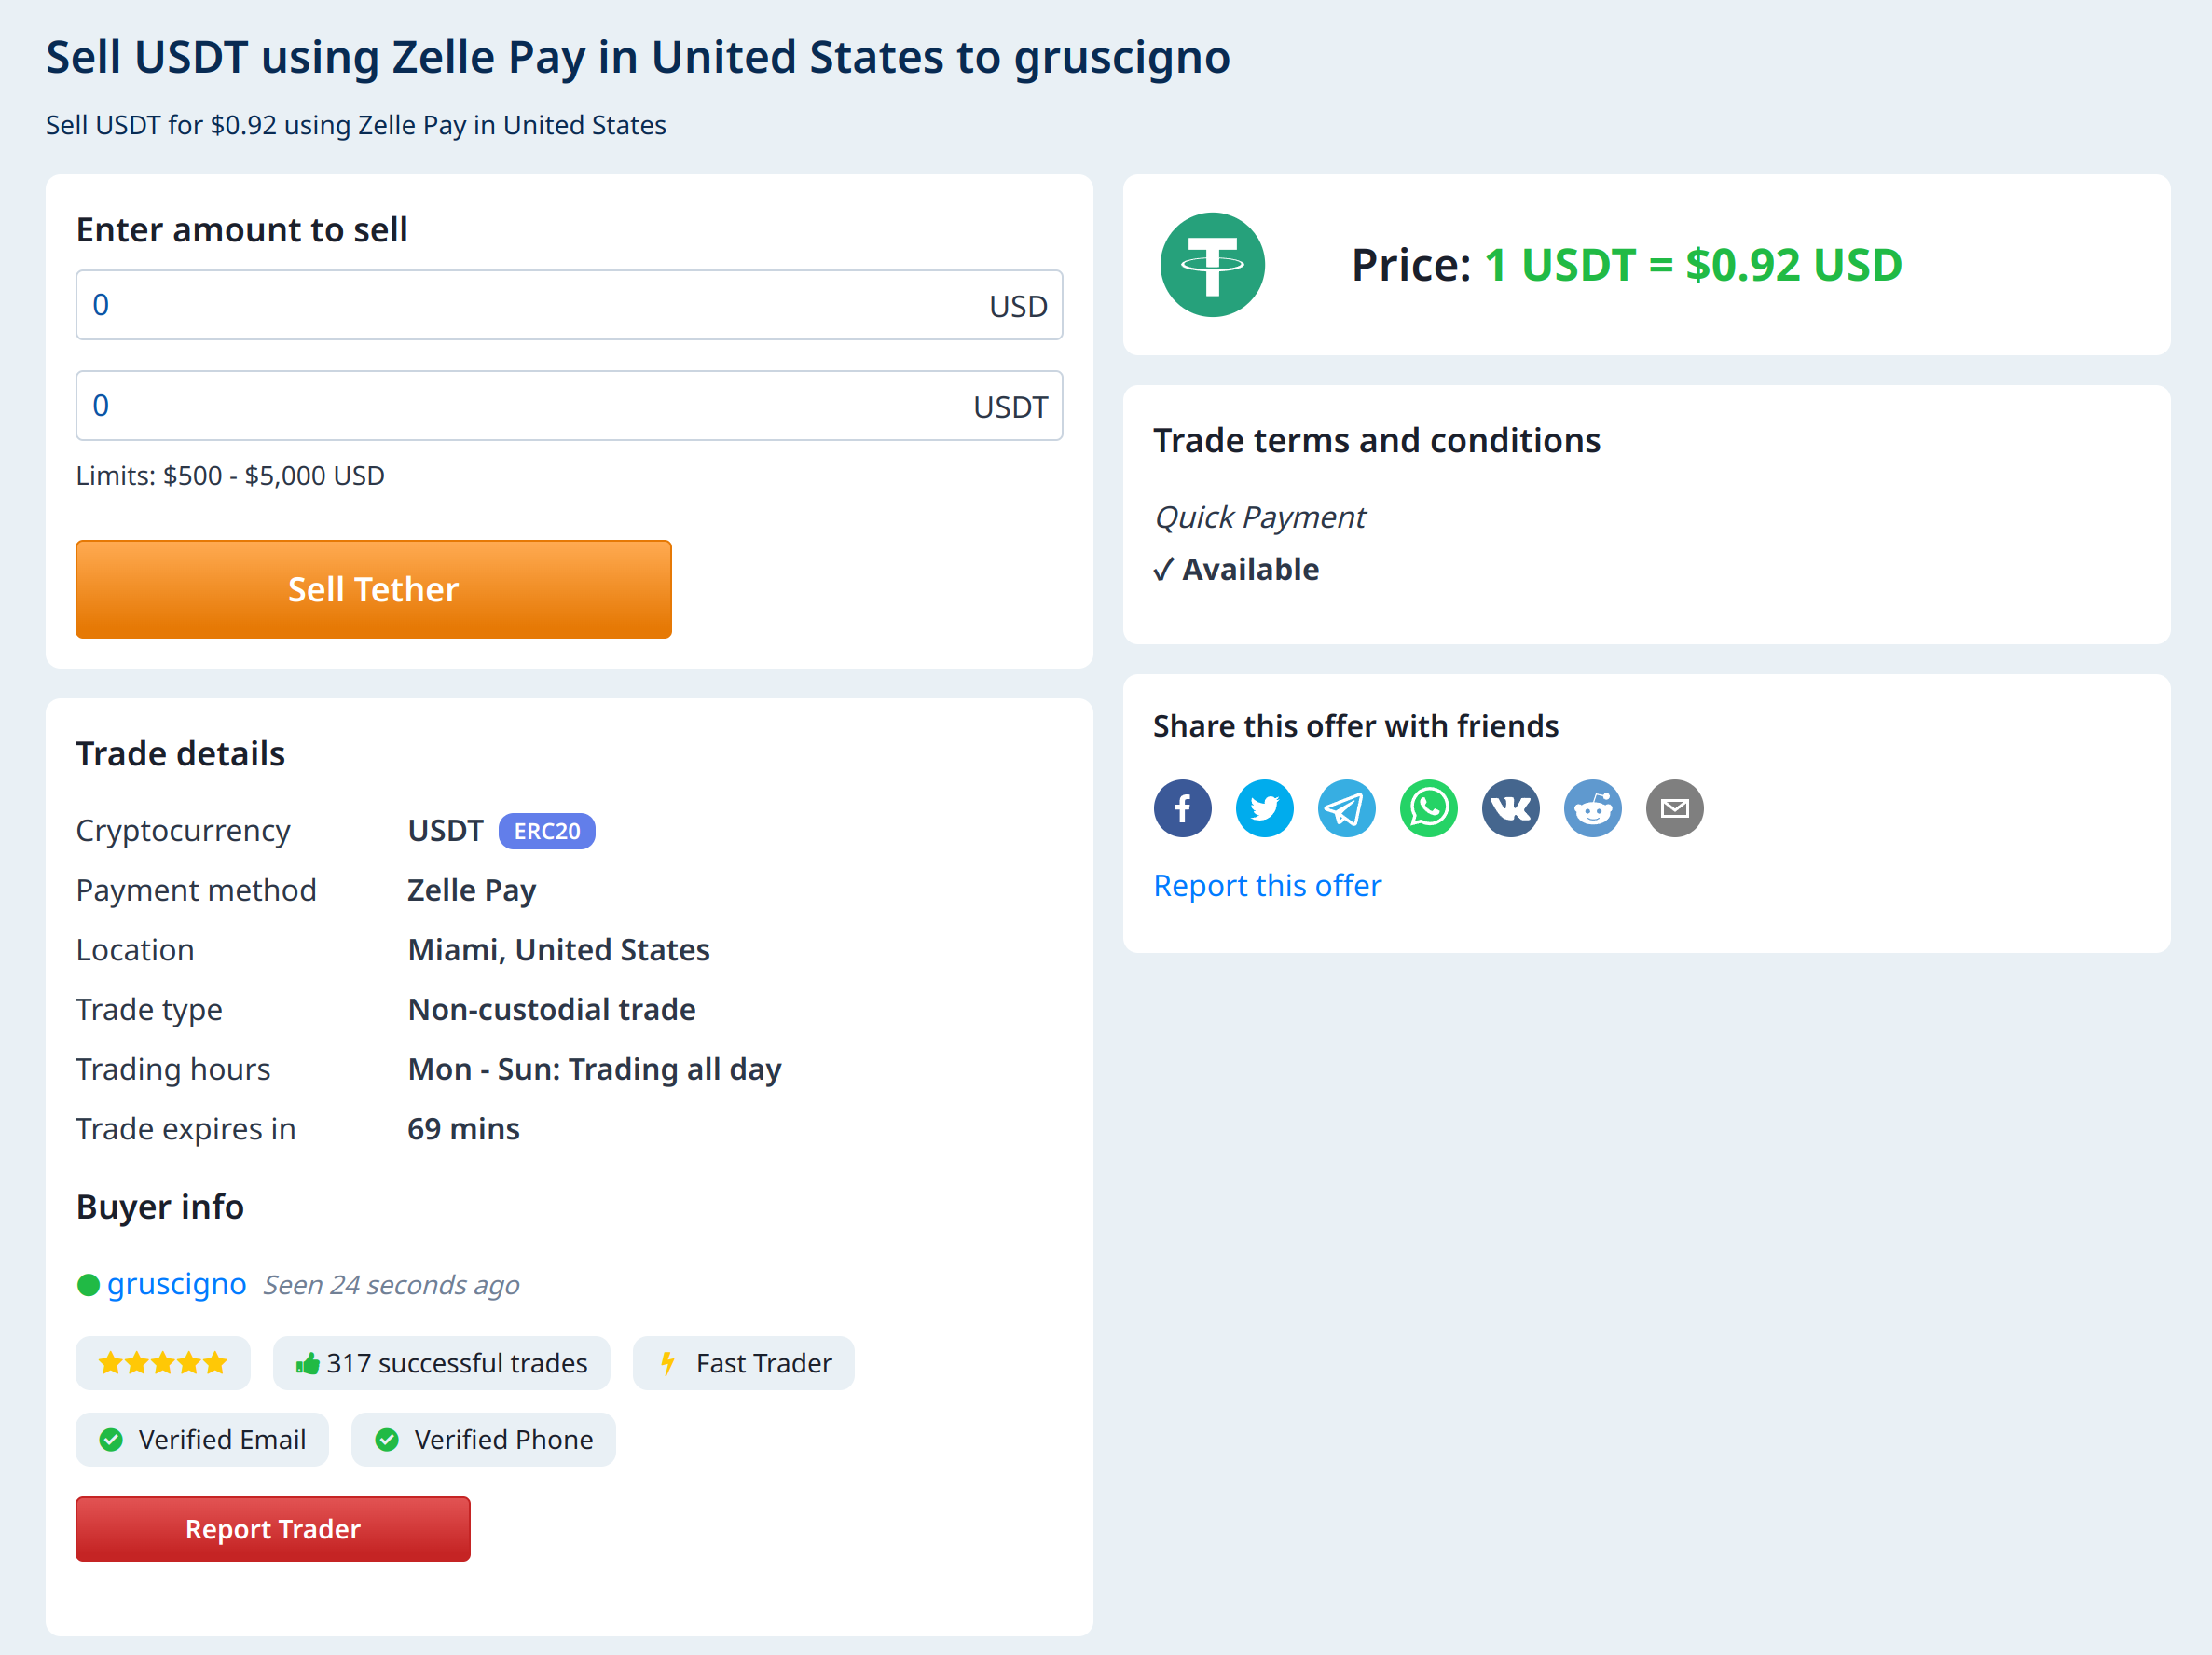Click the star rating display
The width and height of the screenshot is (2212, 1655).
(163, 1363)
